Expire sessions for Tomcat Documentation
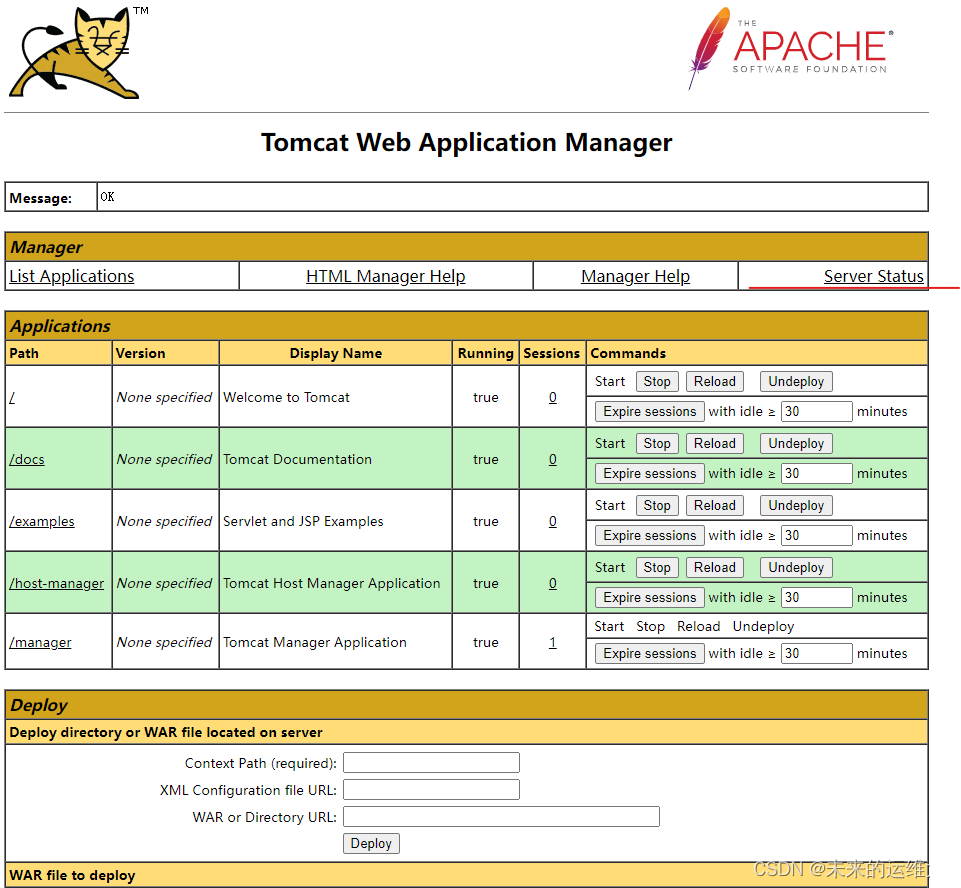Screen dimensions: 961x888 650,474
